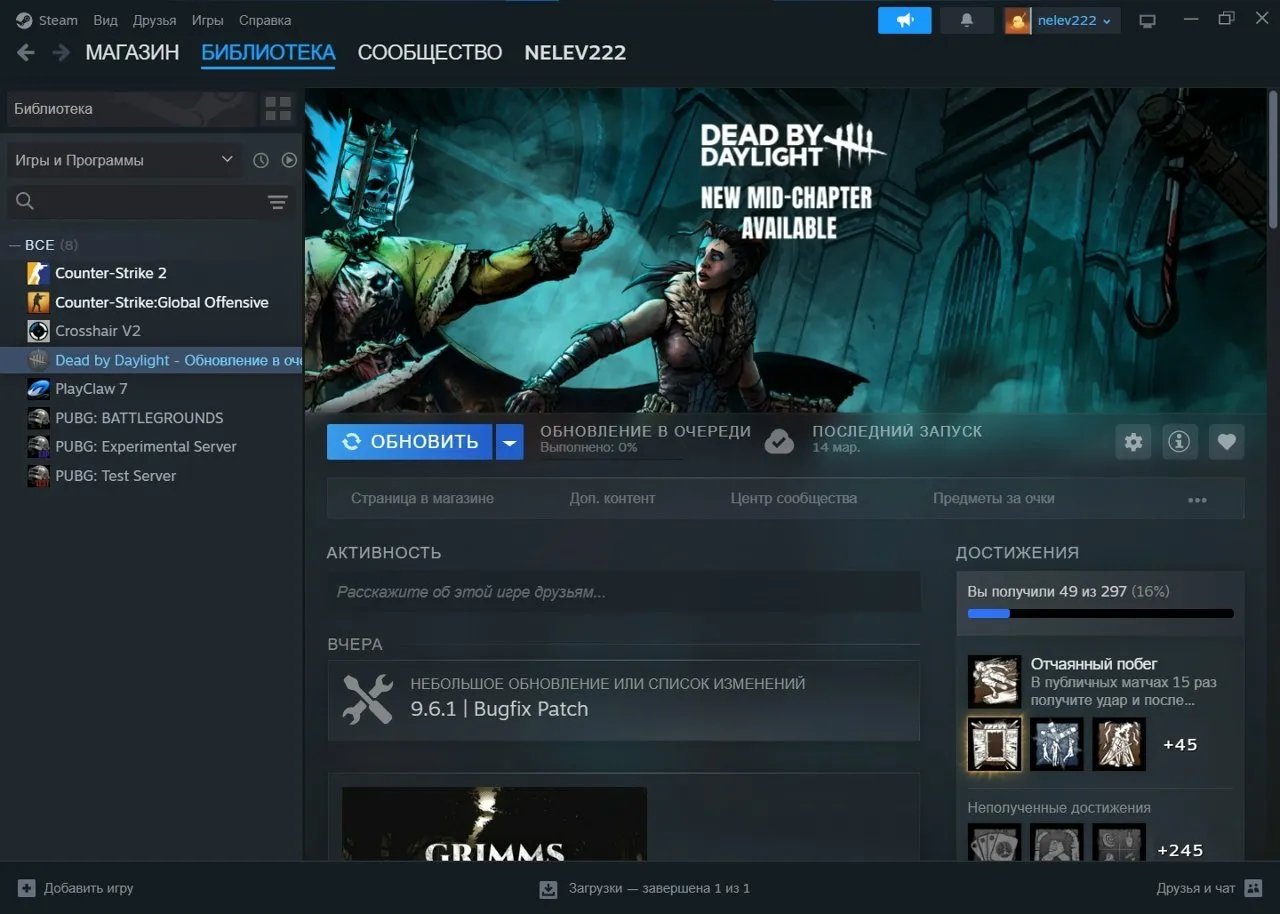1280x914 pixels.
Task: Switch to Big Picture mode icon
Action: tap(1147, 21)
